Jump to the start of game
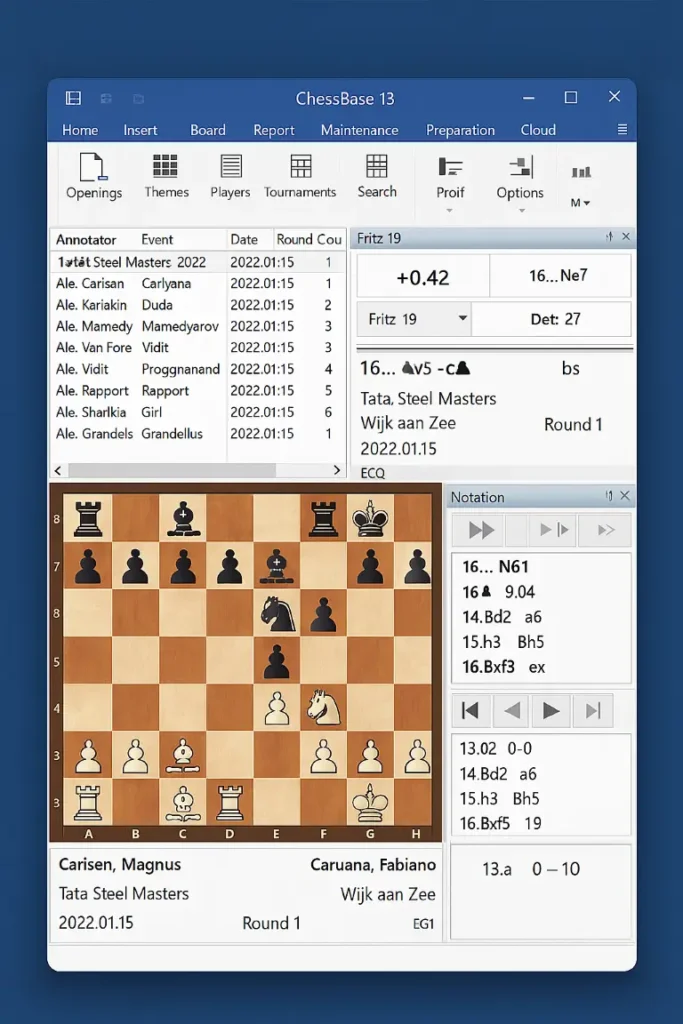Viewport: 683px width, 1024px height. pos(470,710)
